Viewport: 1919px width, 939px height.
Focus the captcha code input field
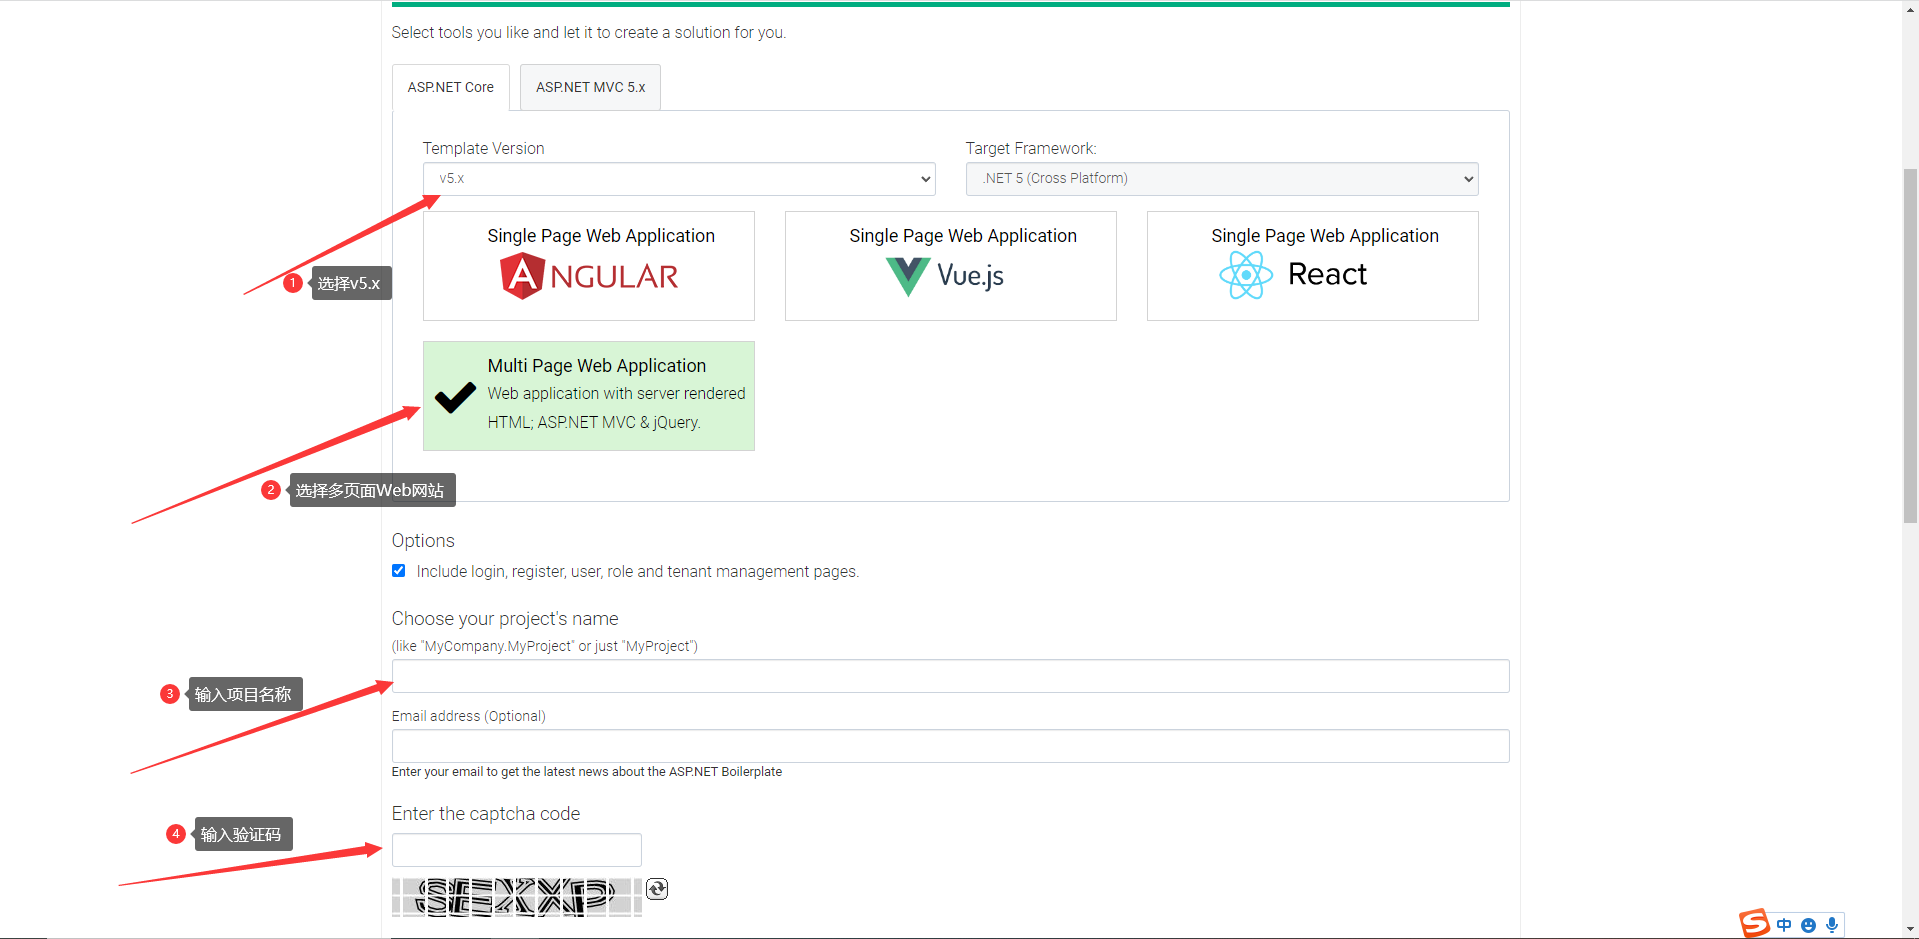[517, 850]
